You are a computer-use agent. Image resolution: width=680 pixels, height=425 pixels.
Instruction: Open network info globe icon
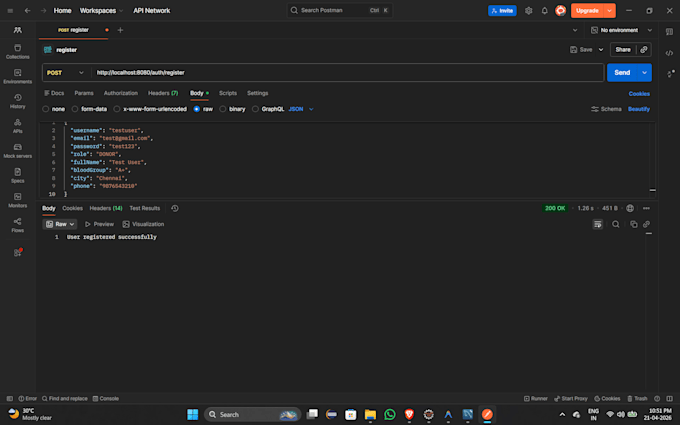tap(630, 208)
